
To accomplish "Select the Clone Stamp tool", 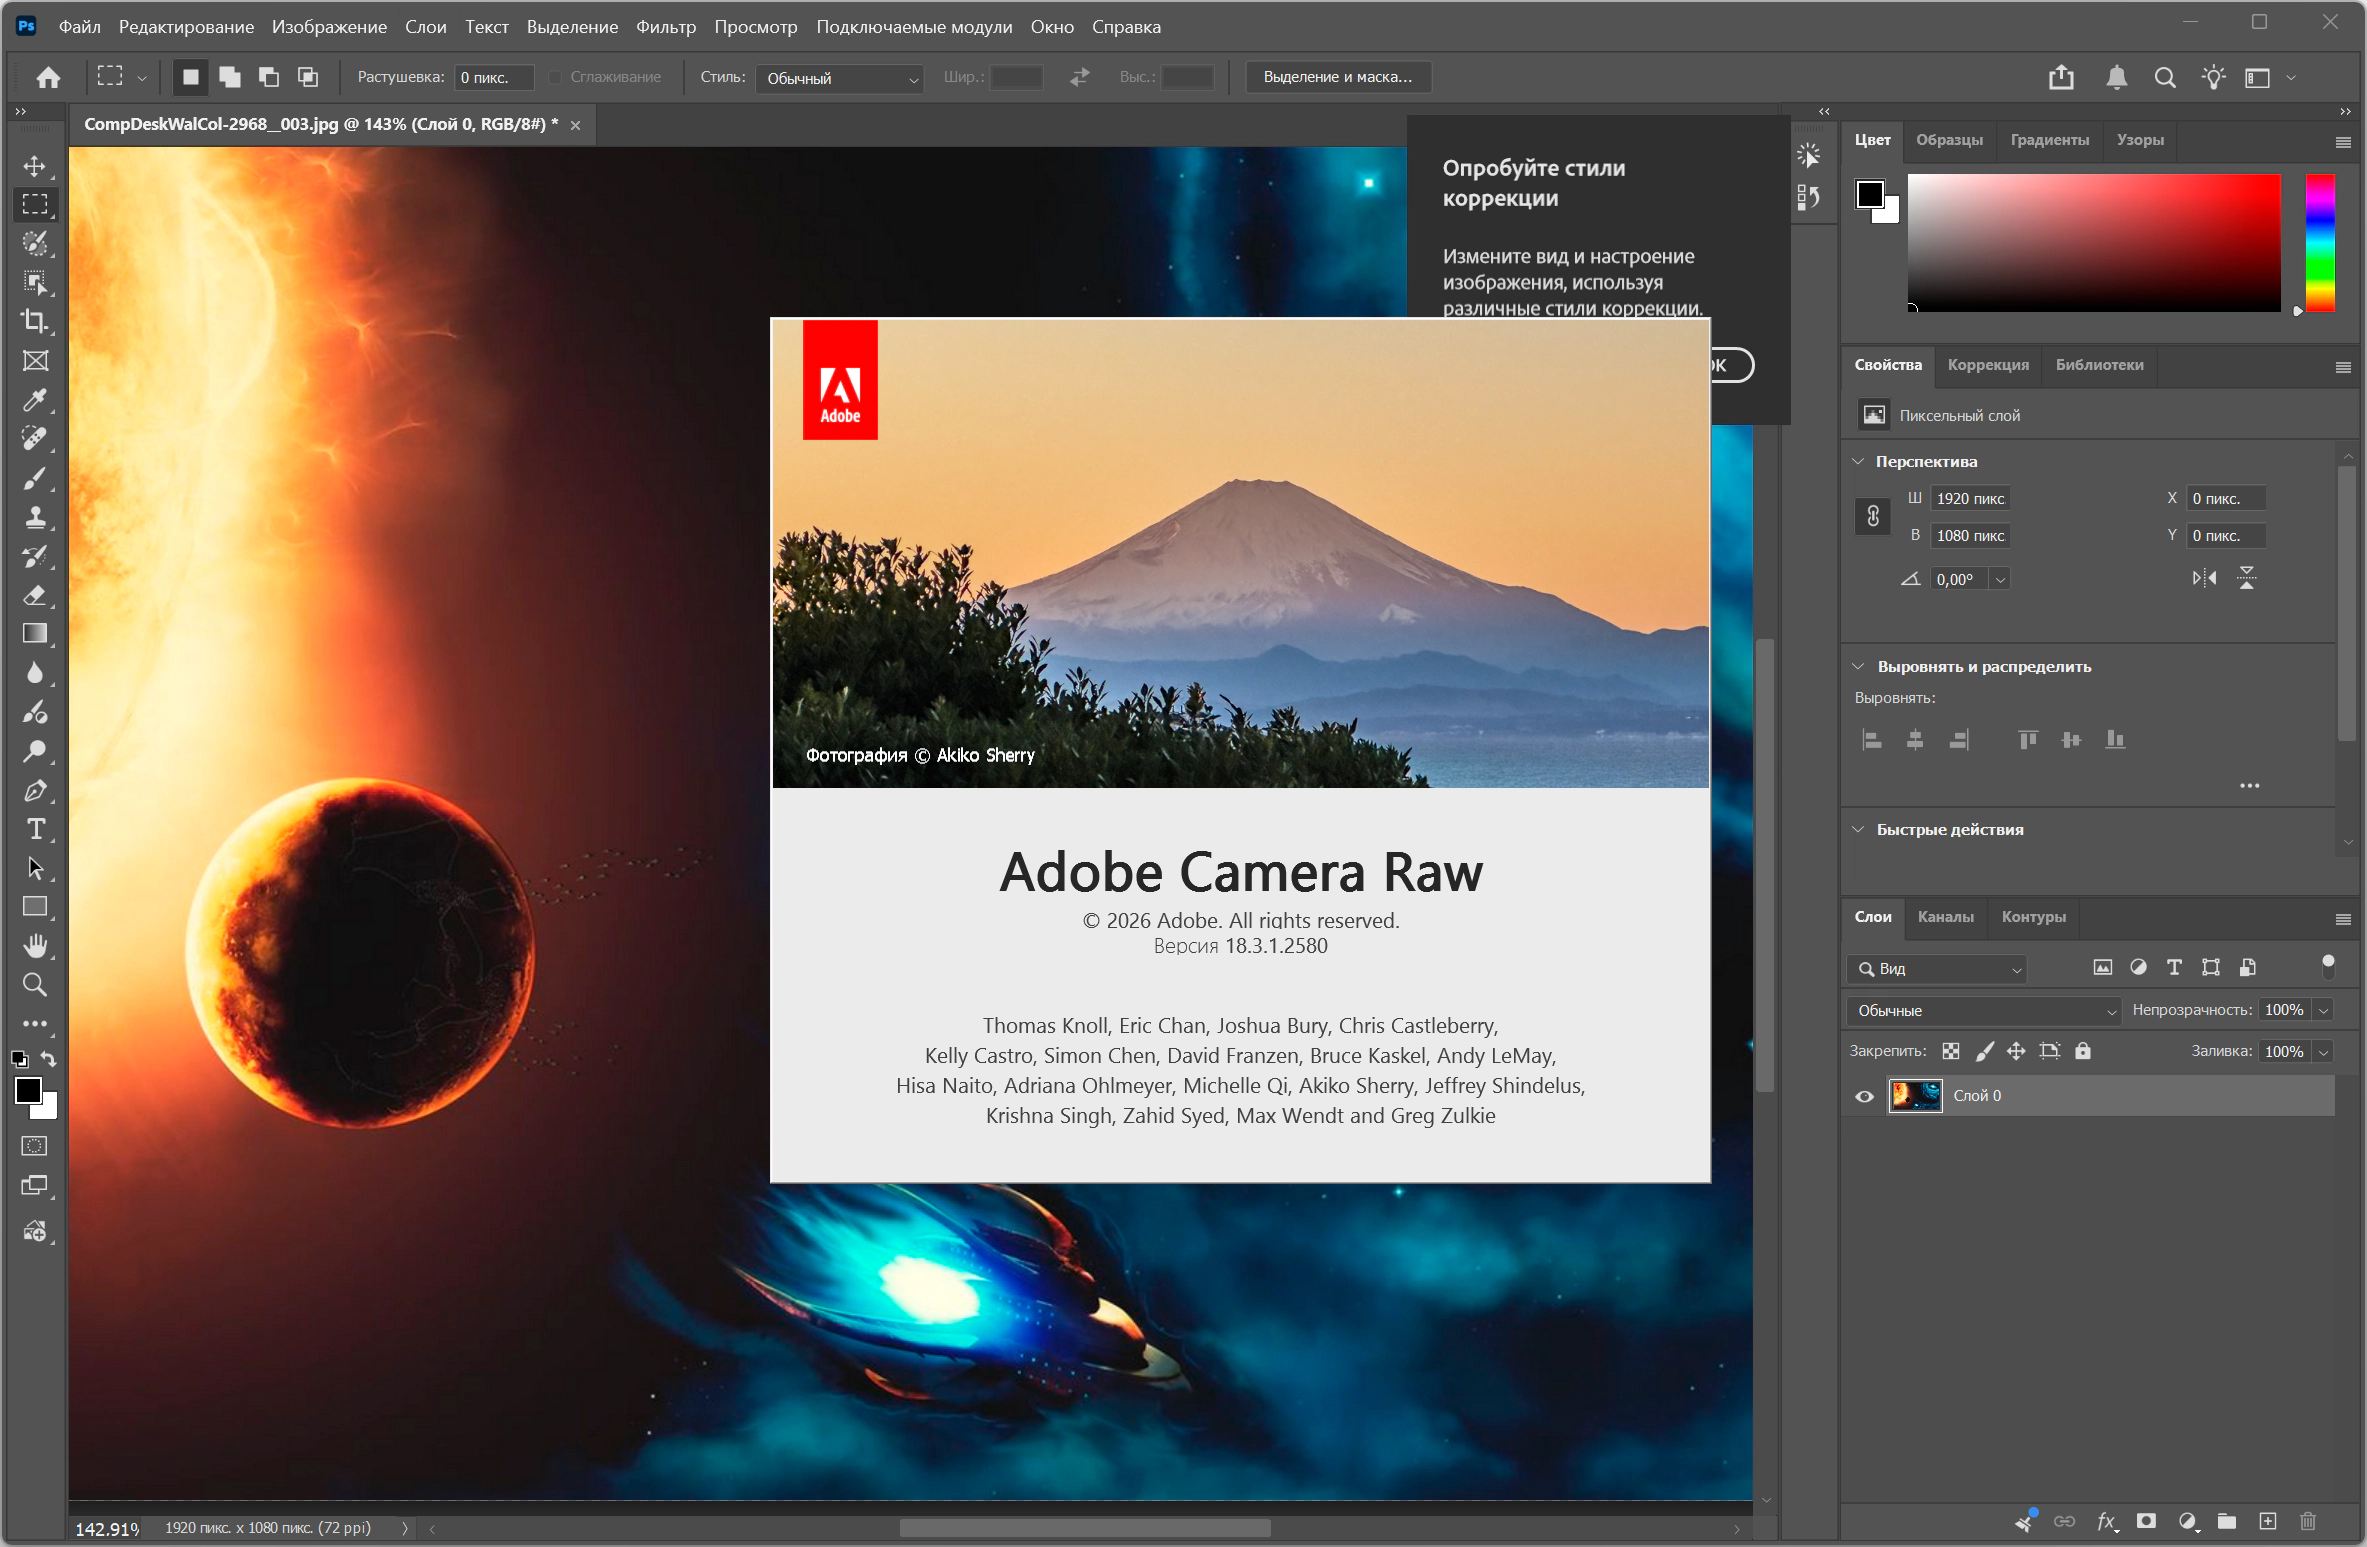I will click(x=35, y=517).
